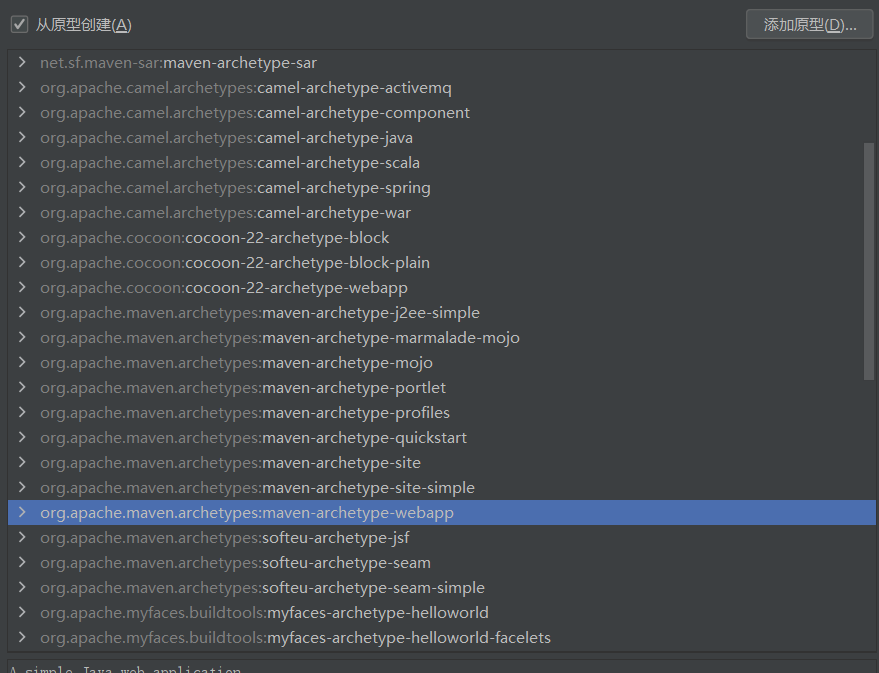The width and height of the screenshot is (879, 673).
Task: Select cocoon-22-archetype-webapp archetype row
Action: [x=442, y=287]
